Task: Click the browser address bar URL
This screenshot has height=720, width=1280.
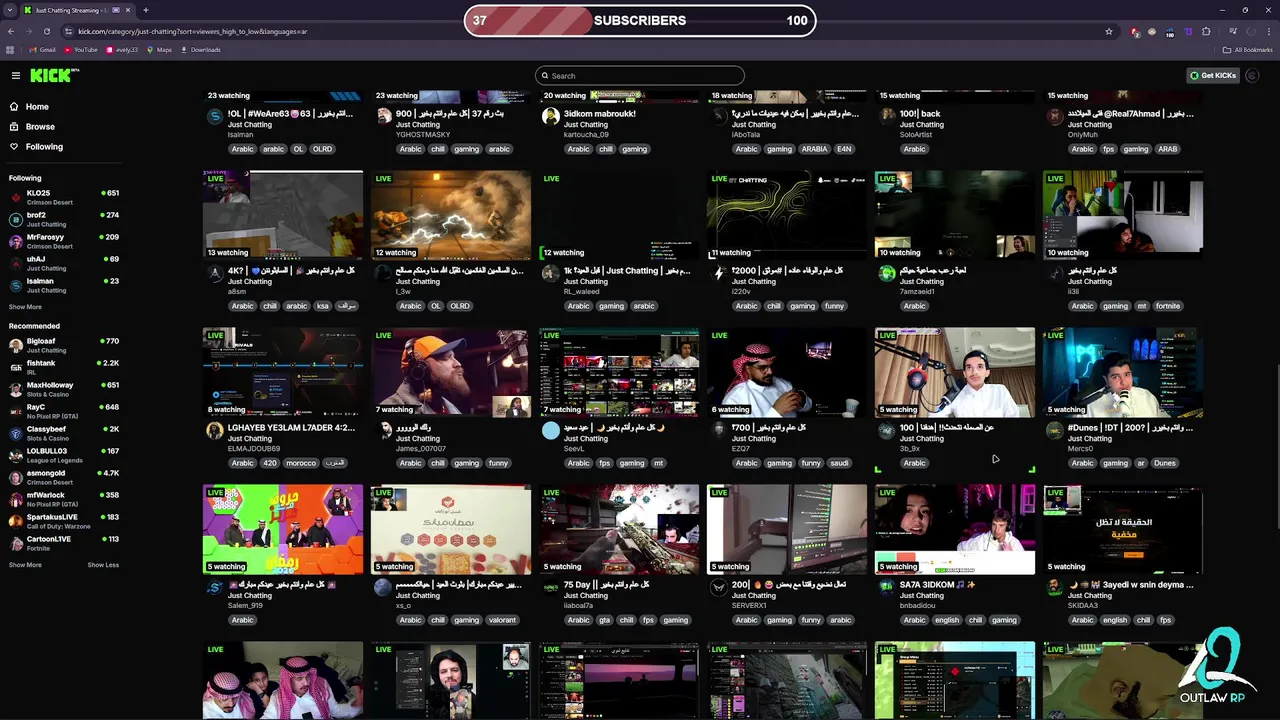Action: 193,31
